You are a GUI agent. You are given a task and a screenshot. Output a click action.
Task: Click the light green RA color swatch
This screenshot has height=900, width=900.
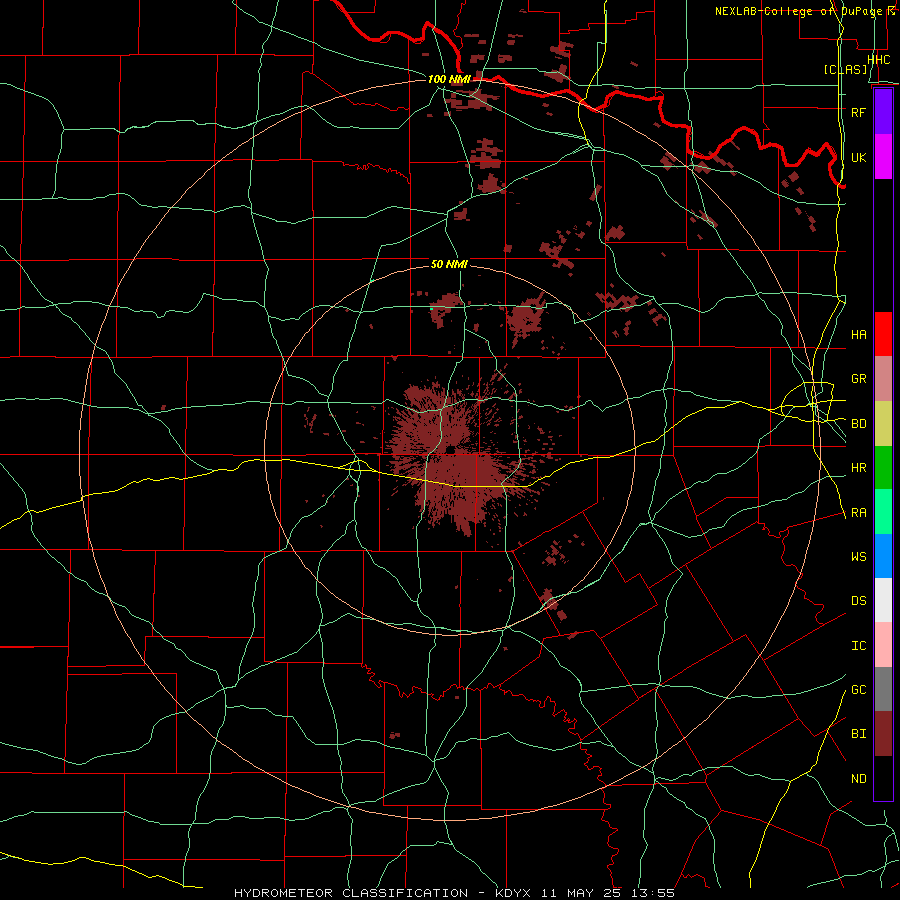pos(883,512)
